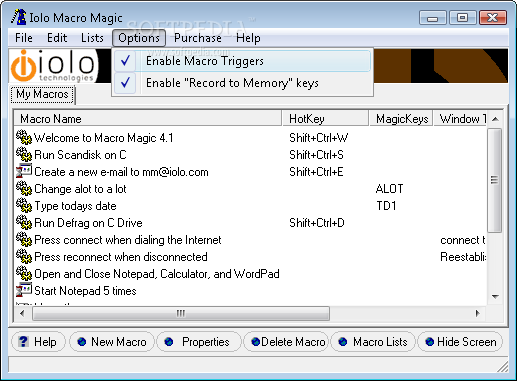Click the globe icon on New Macro button

(x=82, y=342)
